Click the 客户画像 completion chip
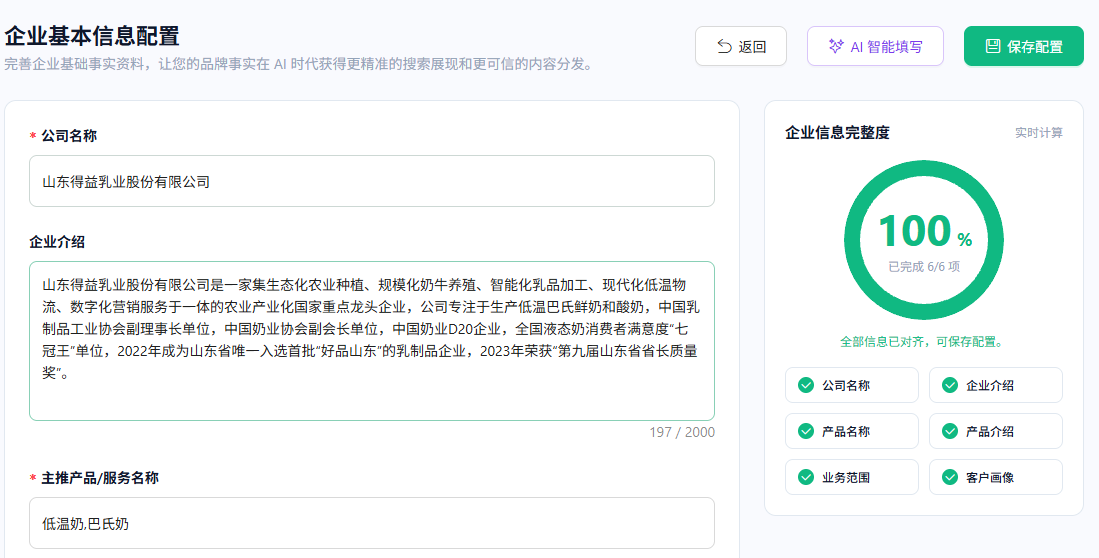Screen dimensions: 1099x558 (x=995, y=477)
